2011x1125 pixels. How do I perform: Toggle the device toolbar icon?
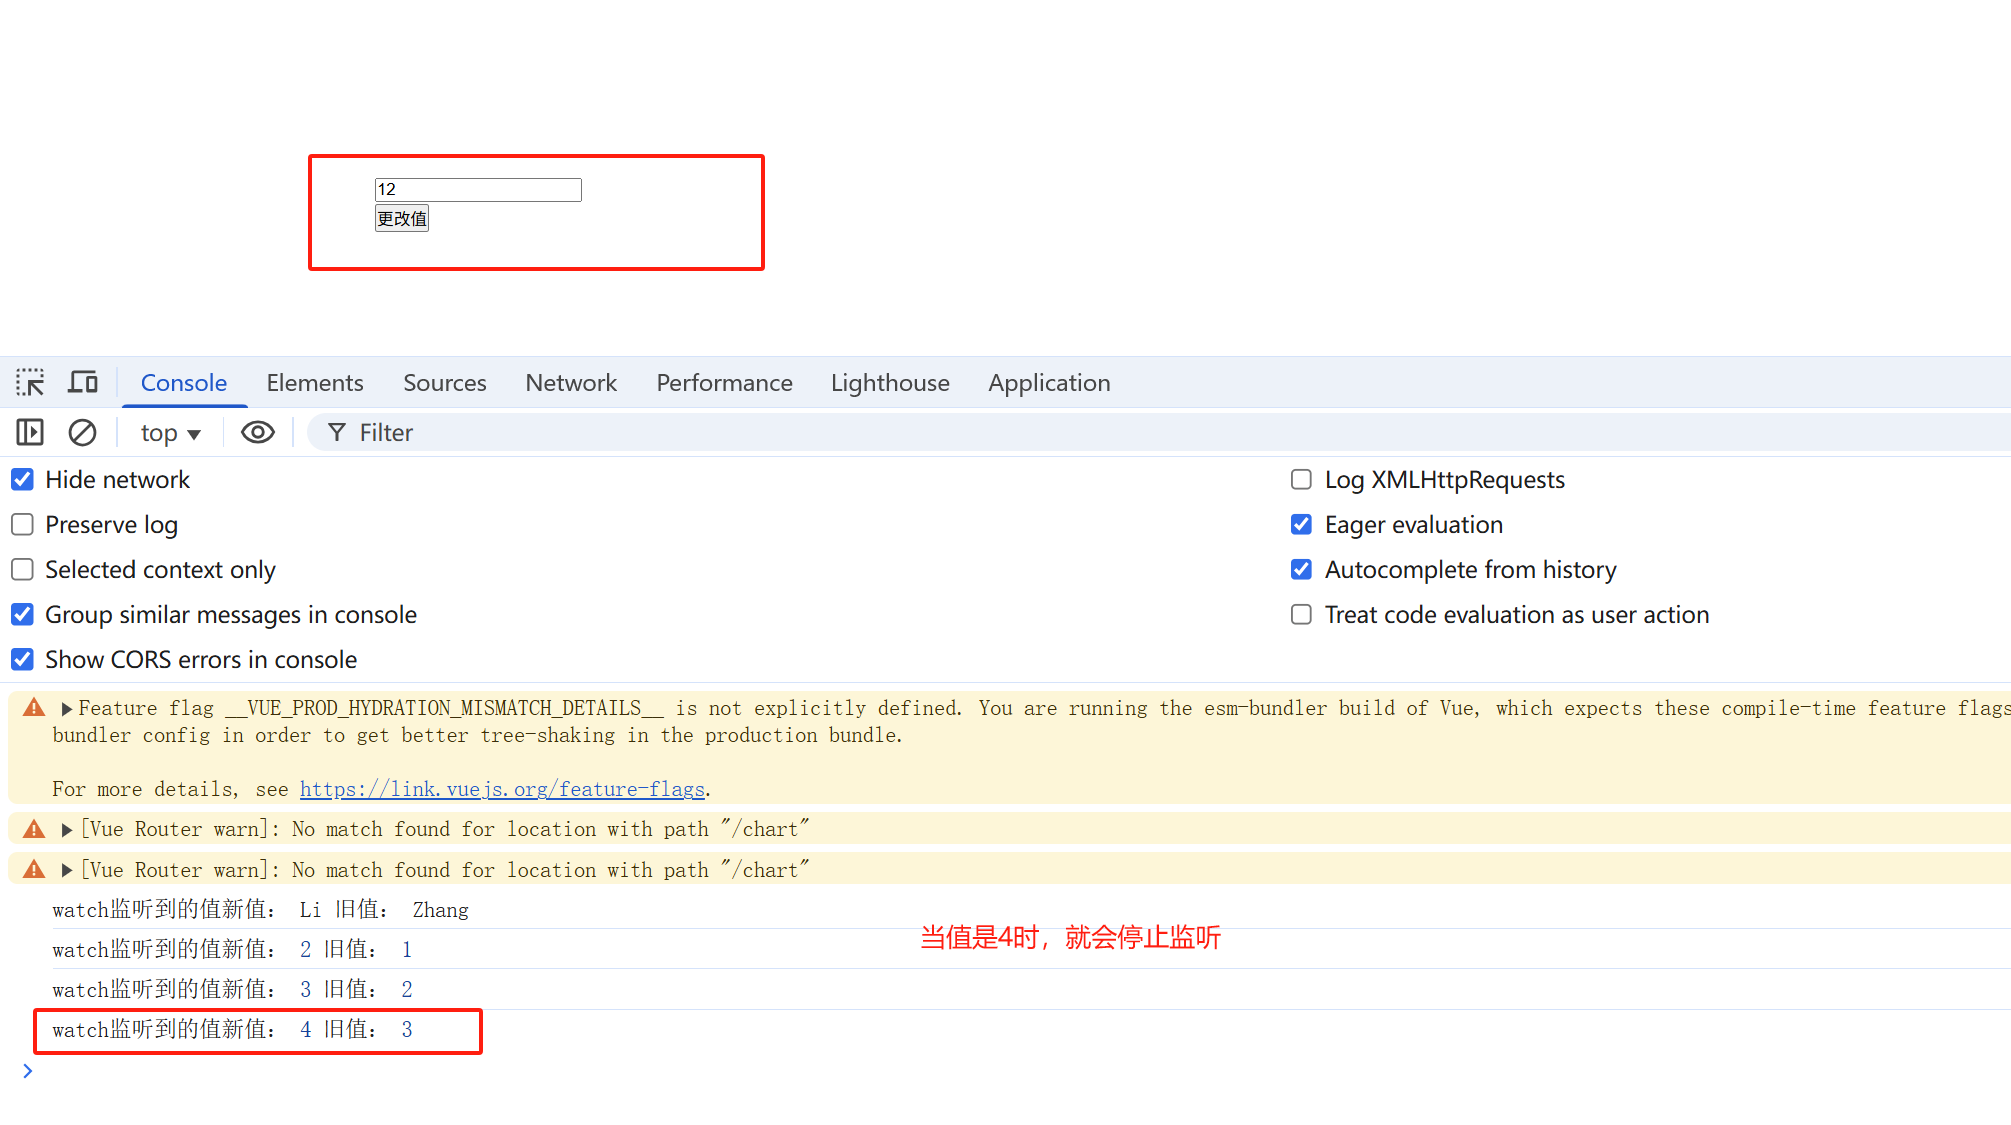pos(82,382)
